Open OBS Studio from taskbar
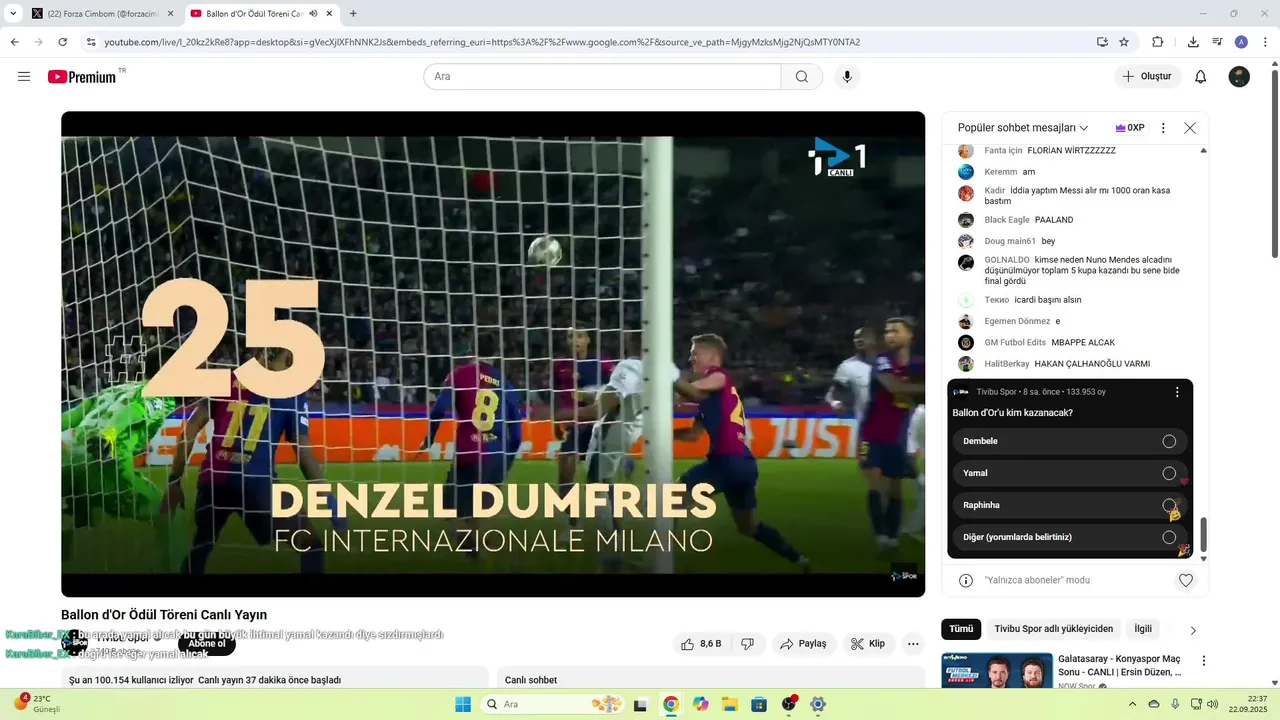This screenshot has width=1280, height=720. (x=789, y=704)
